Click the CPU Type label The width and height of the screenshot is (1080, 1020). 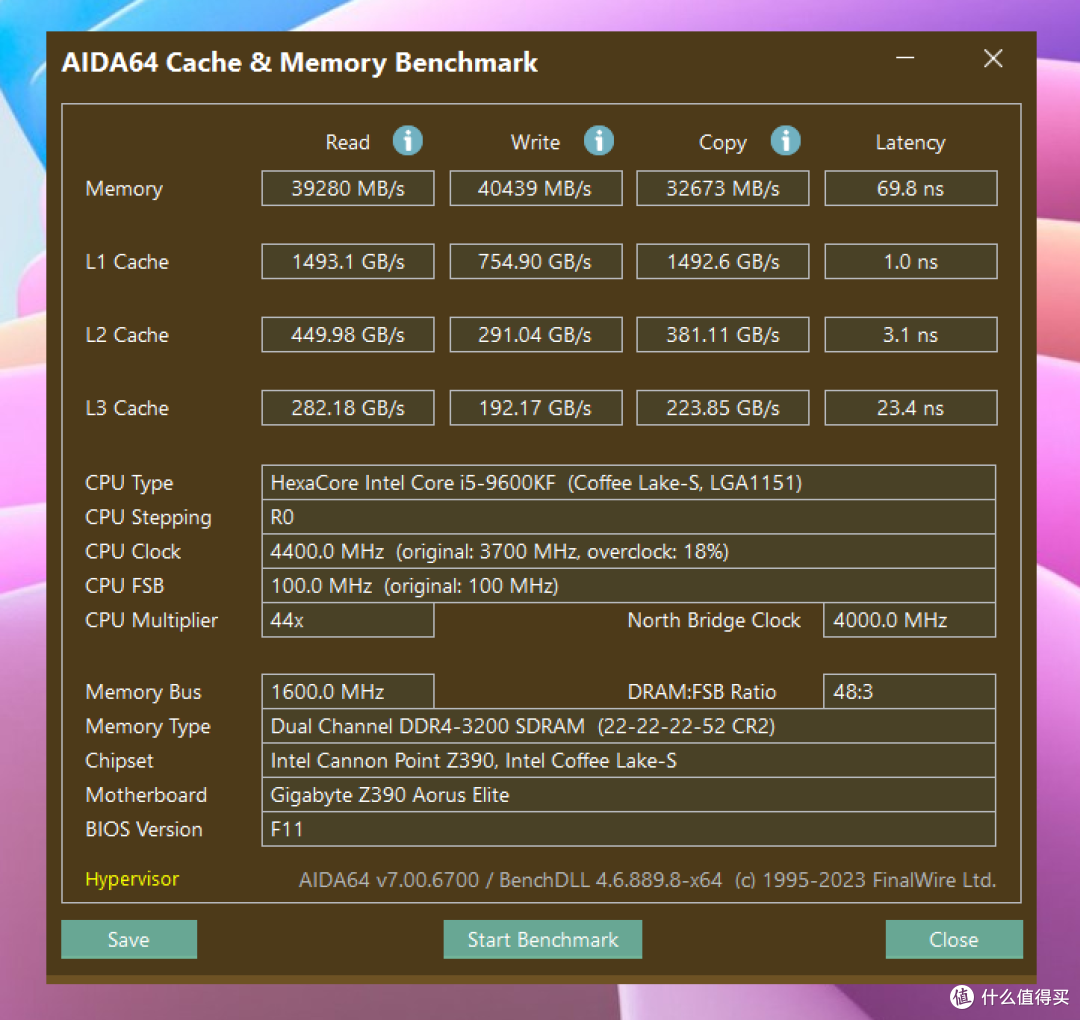[129, 483]
